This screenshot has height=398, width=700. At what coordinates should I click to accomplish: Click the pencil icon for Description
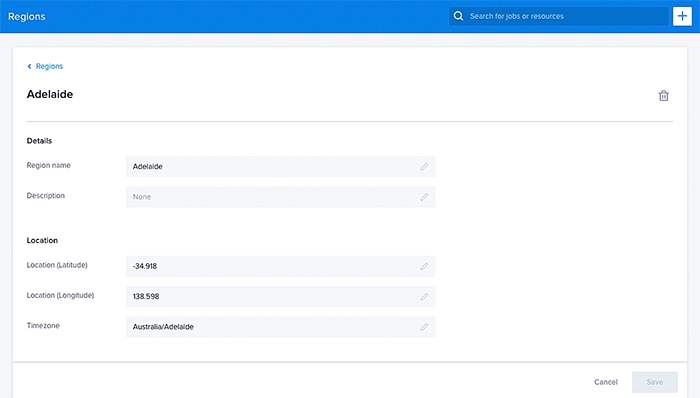pos(424,197)
